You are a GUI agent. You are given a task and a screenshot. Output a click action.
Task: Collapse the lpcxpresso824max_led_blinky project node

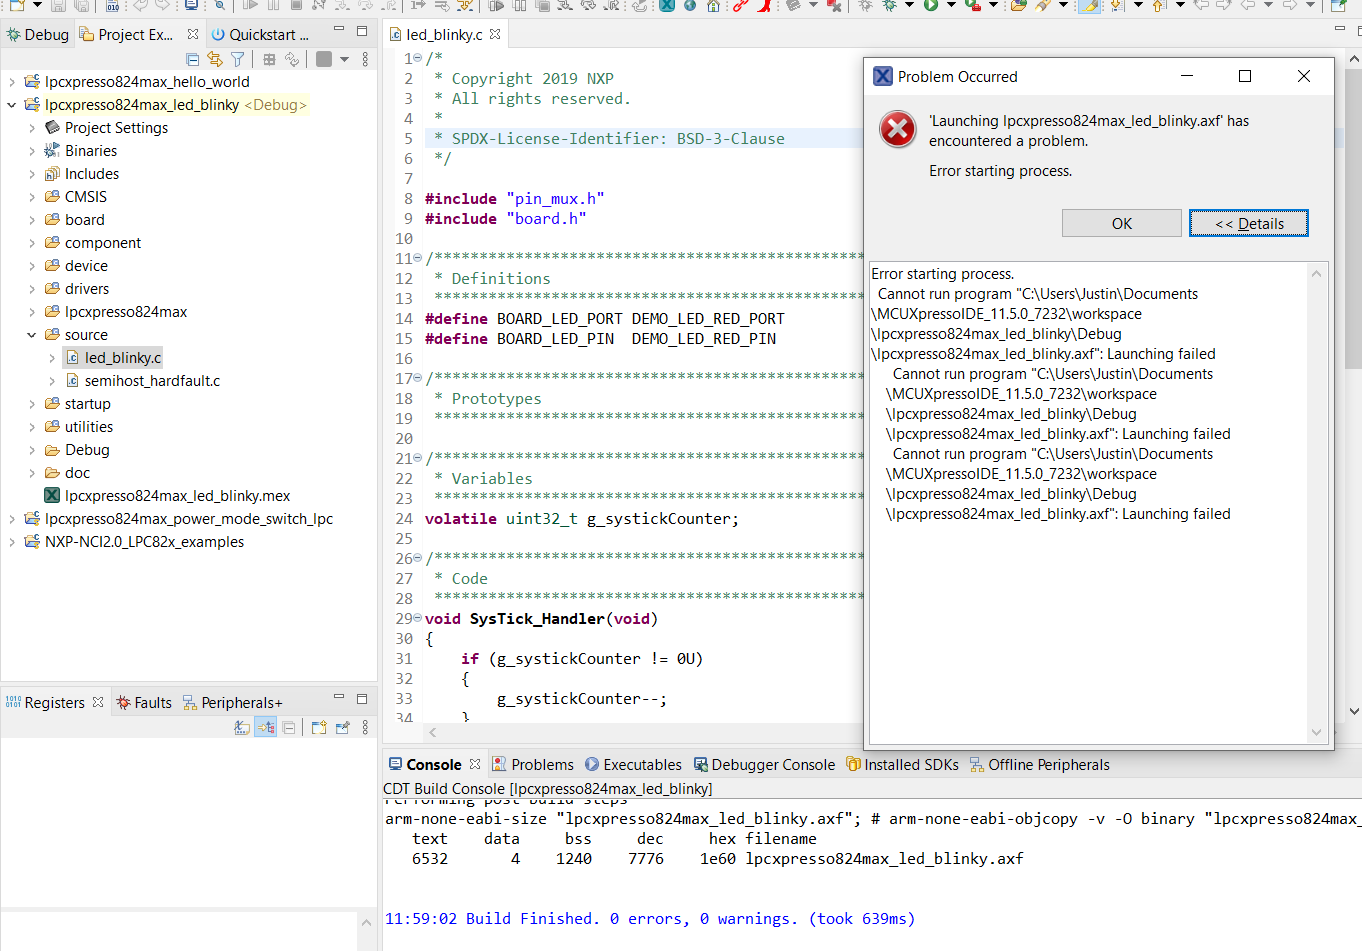[12, 105]
